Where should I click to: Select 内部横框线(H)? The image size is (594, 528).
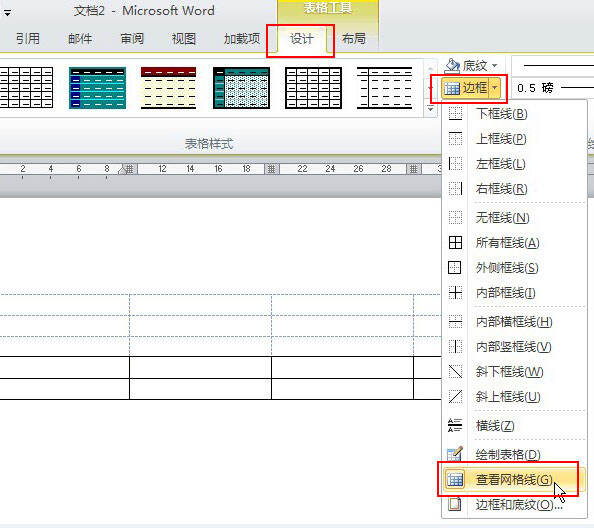(514, 322)
